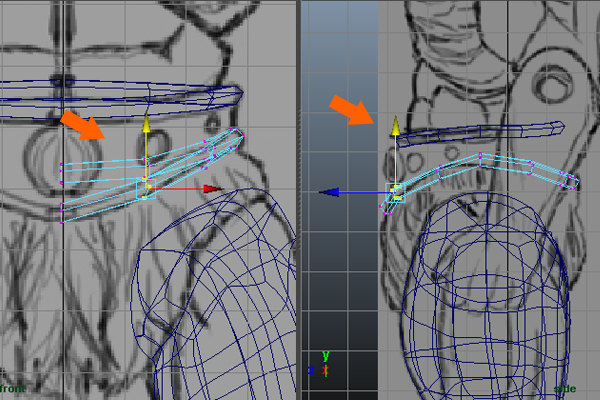Select the blue Z-axis move arrow in side view
This screenshot has height=400, width=600.
[x=329, y=193]
